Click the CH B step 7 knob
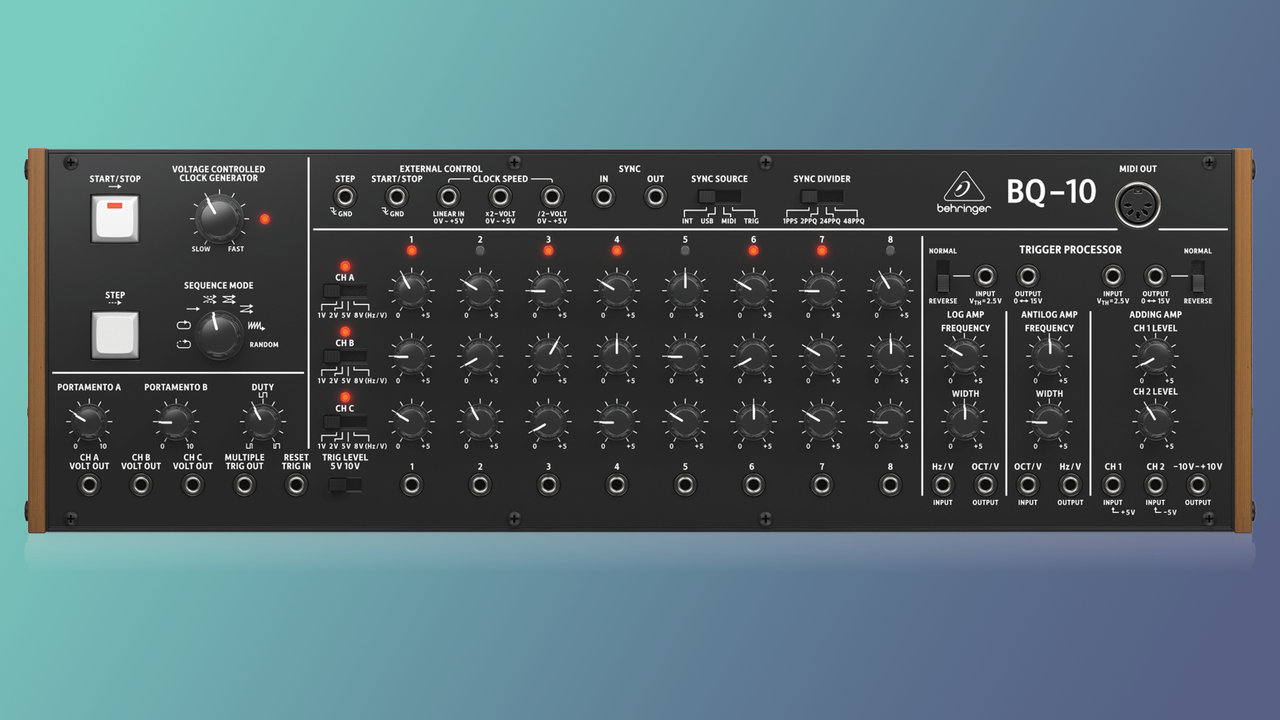The width and height of the screenshot is (1280, 720). pos(822,355)
